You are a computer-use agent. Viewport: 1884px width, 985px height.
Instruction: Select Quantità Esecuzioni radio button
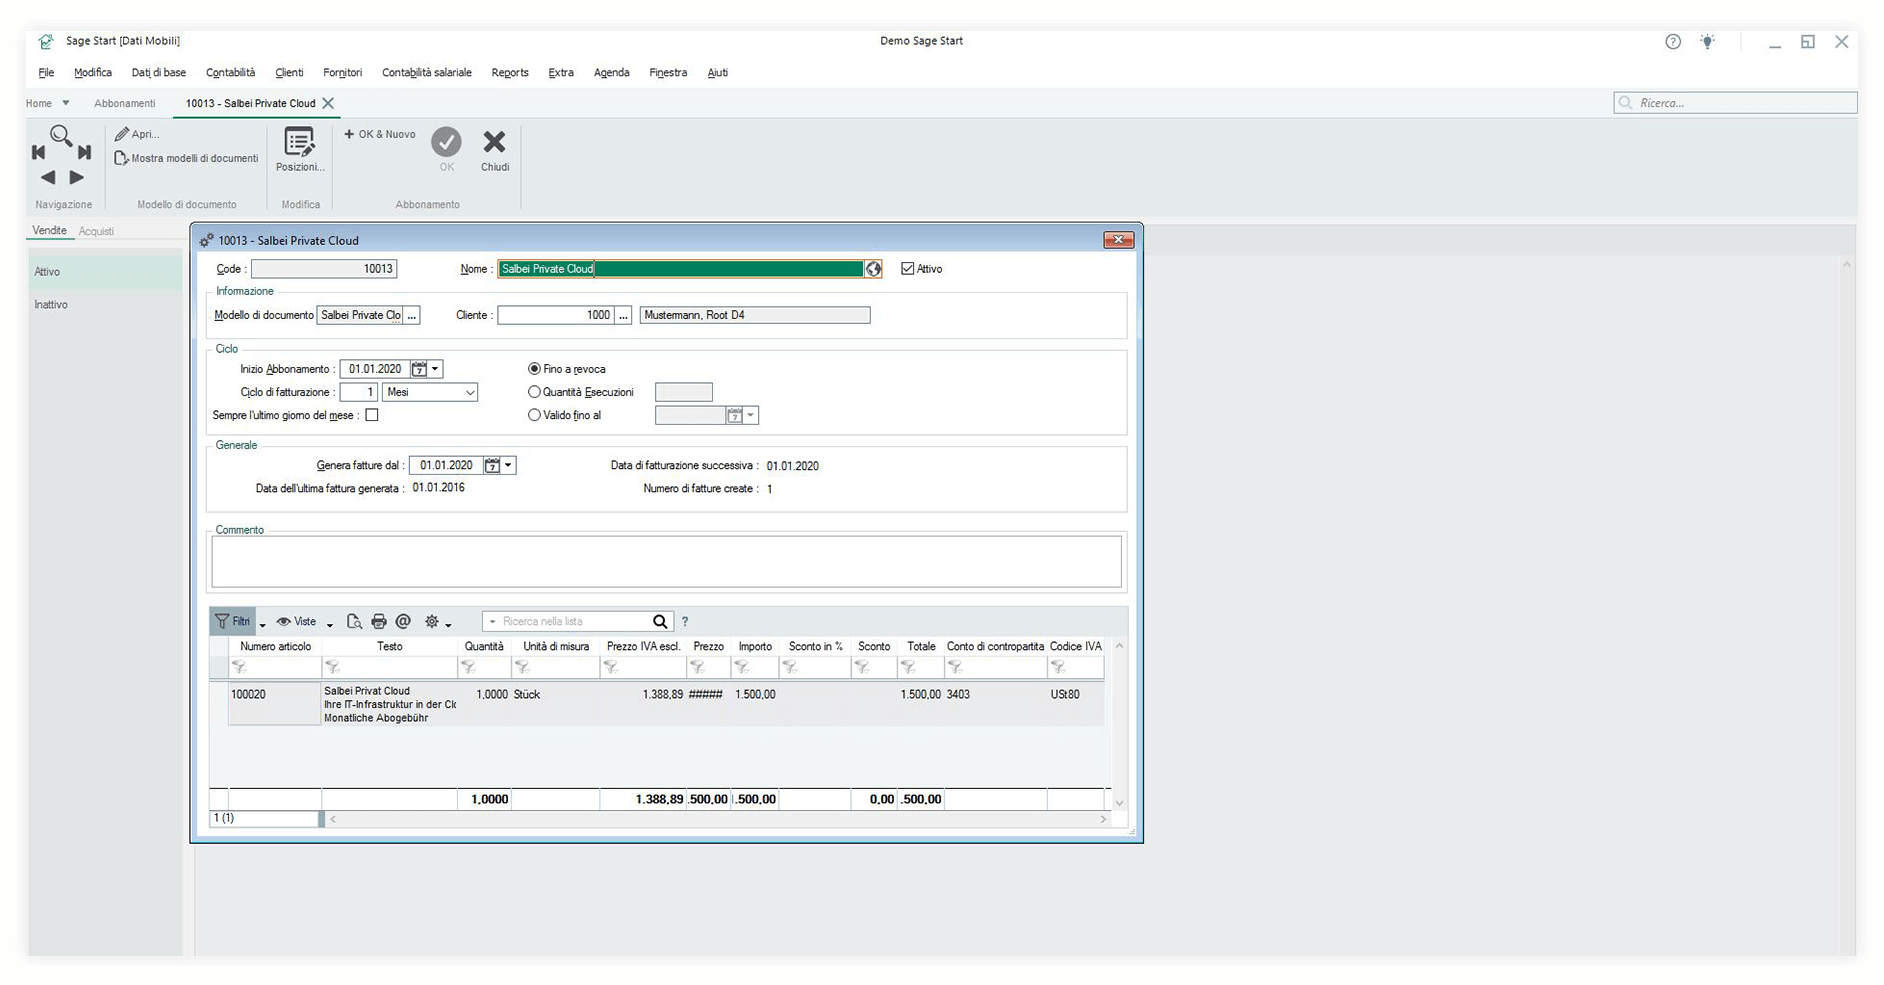click(x=534, y=392)
